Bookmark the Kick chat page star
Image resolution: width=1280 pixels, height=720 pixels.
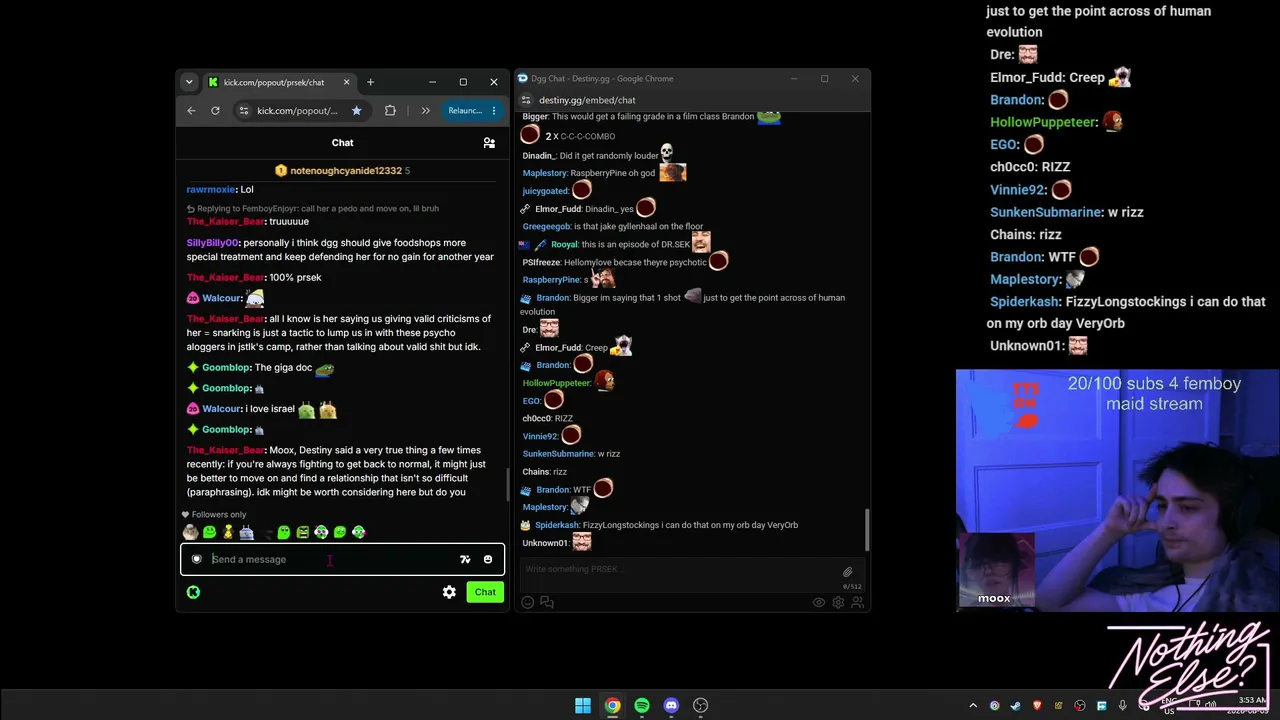[356, 110]
